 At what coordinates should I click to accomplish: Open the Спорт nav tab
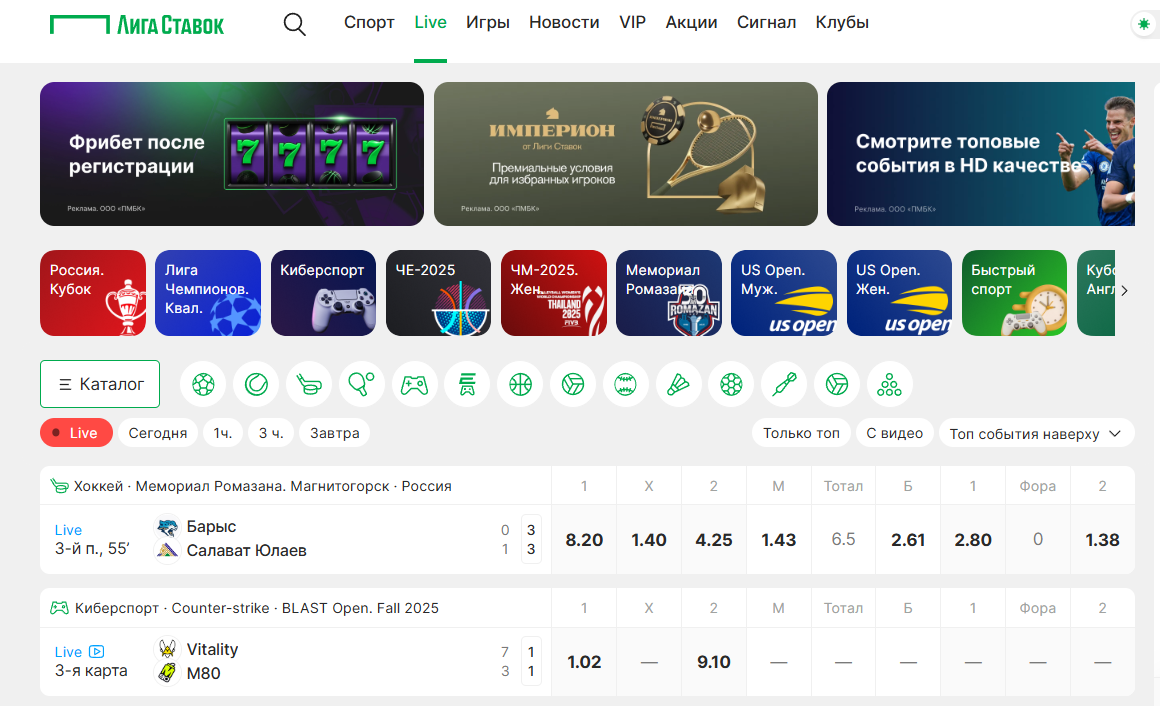(x=369, y=22)
